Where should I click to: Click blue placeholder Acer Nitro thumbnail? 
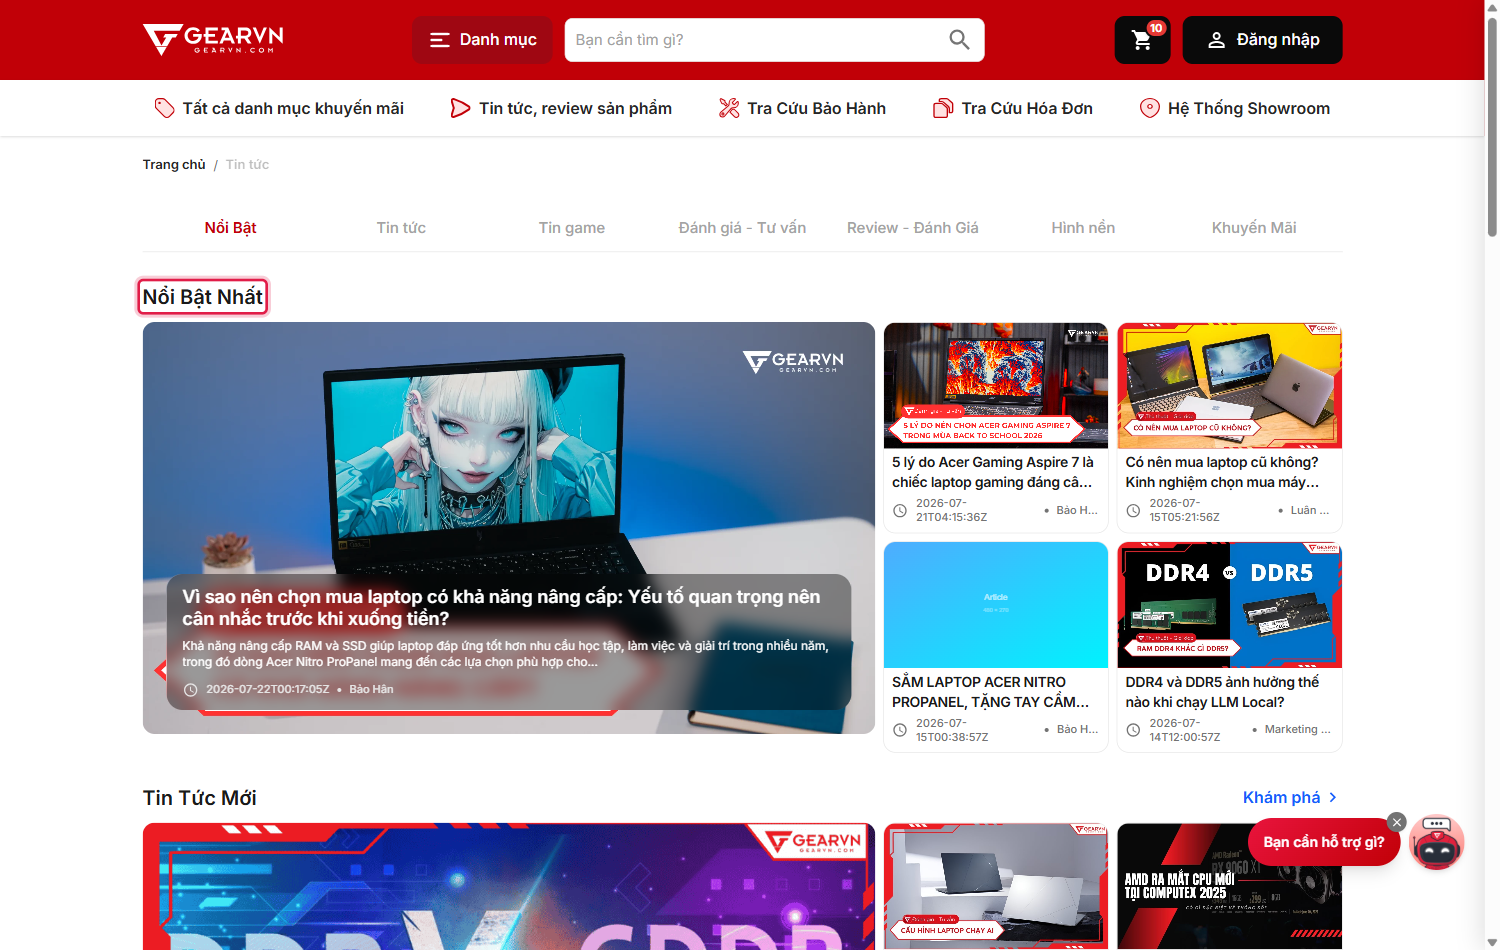[996, 605]
